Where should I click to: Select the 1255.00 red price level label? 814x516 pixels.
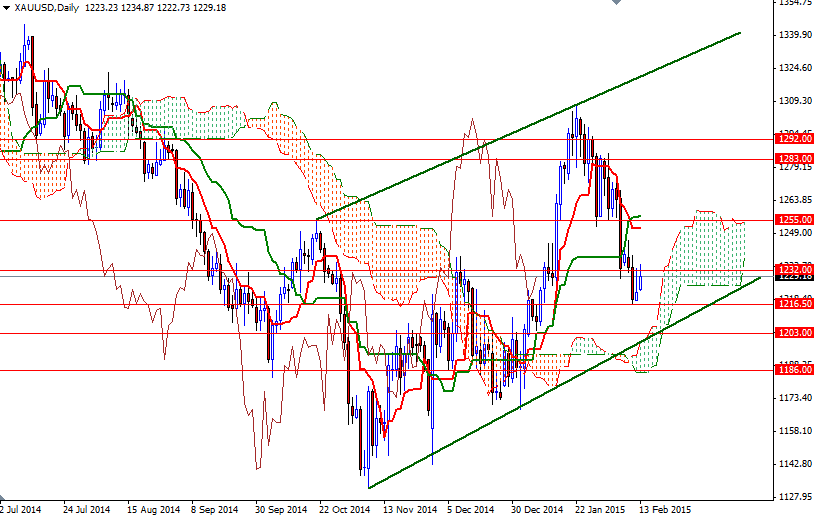pos(794,220)
